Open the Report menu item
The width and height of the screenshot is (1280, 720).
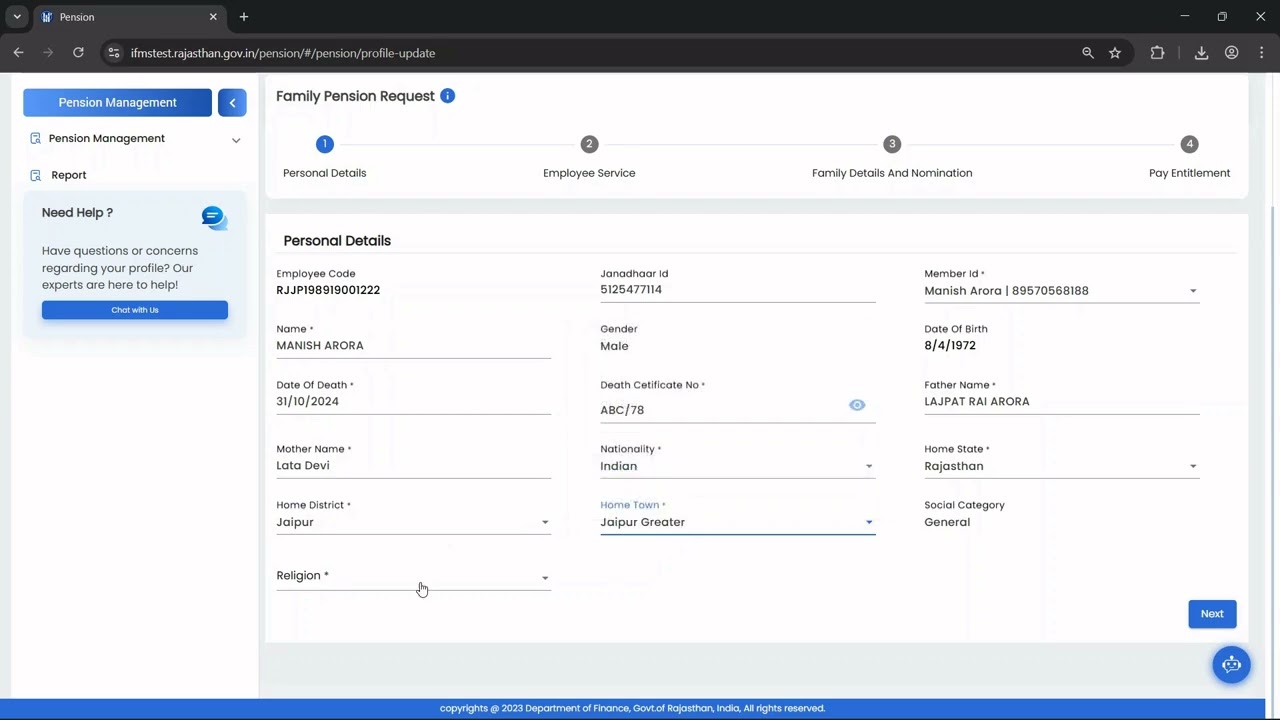pyautogui.click(x=69, y=175)
